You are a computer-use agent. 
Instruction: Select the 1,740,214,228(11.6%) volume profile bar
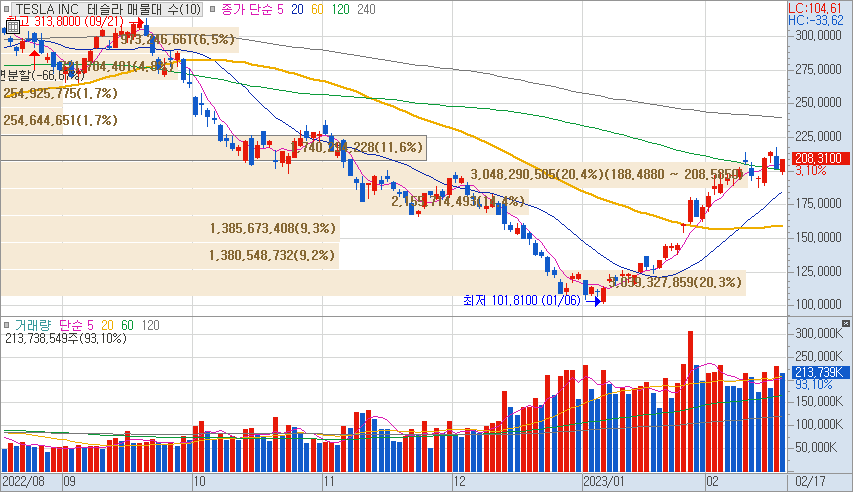(213, 147)
